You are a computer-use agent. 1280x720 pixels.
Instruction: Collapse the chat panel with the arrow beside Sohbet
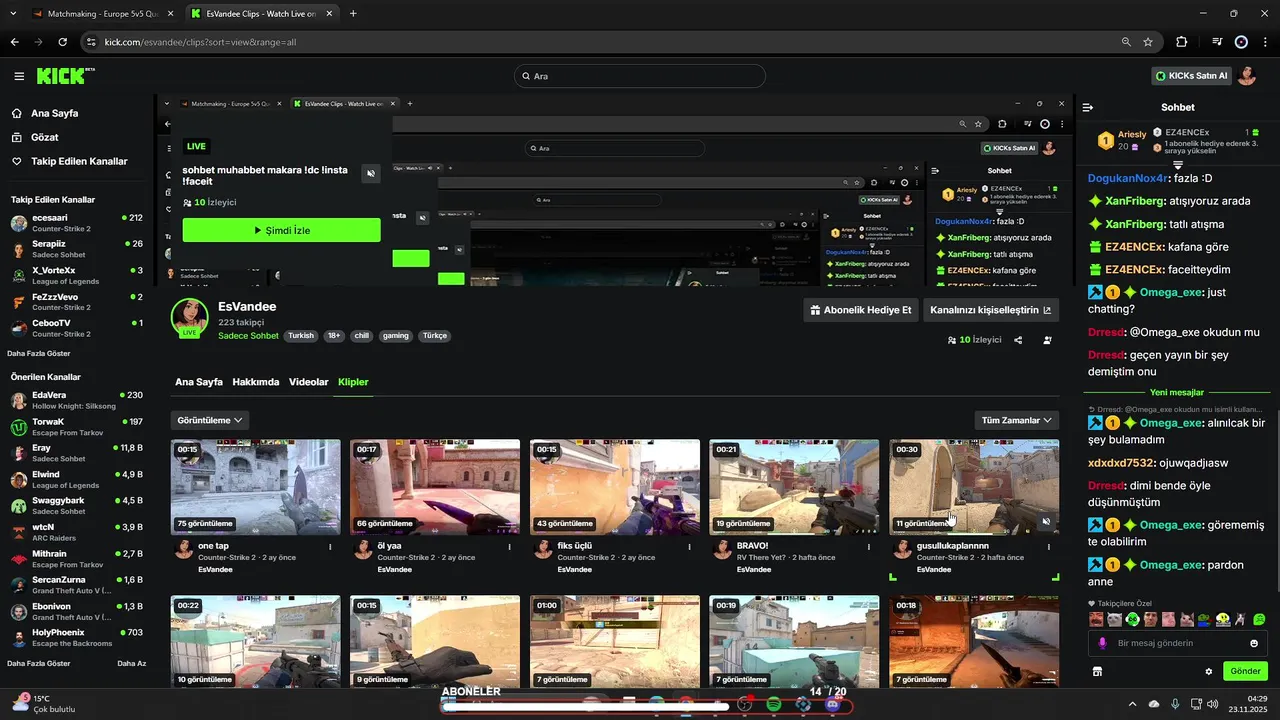point(1088,107)
